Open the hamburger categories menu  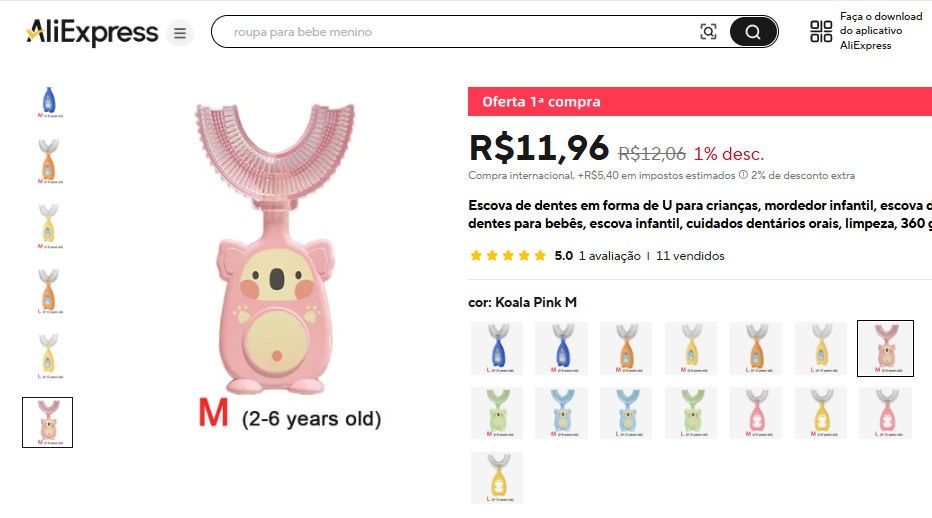(180, 33)
